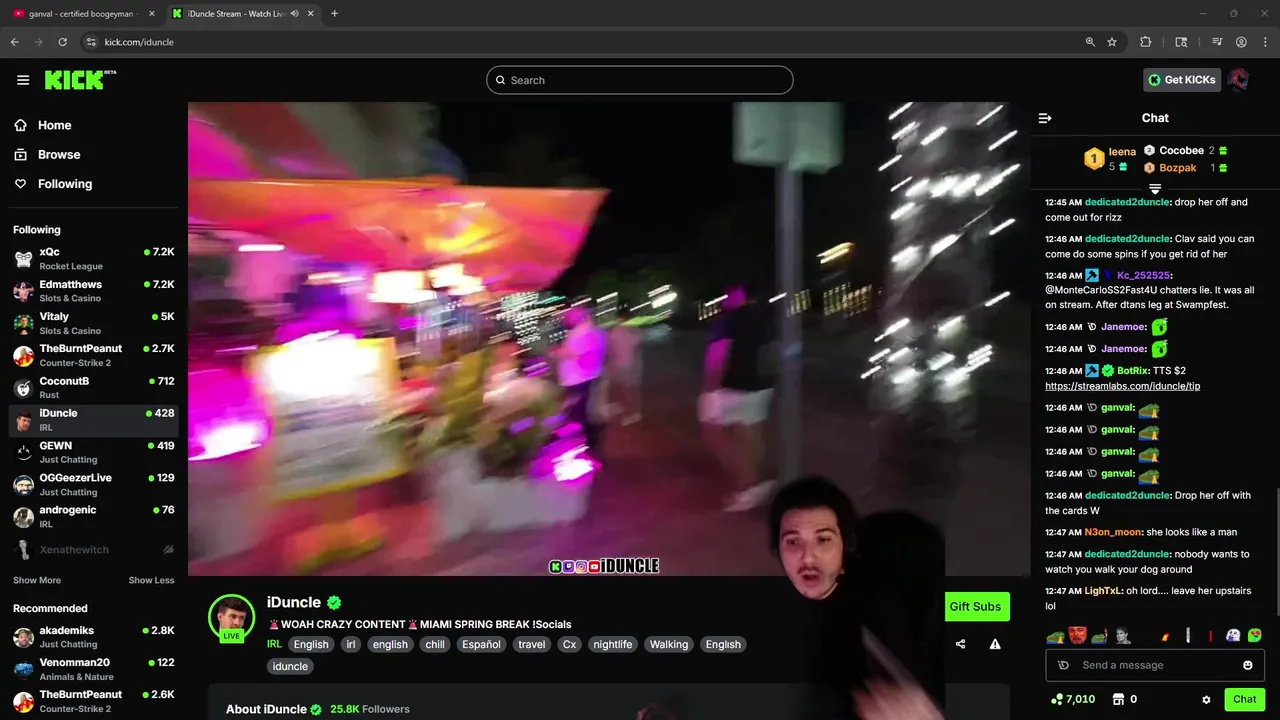Open the hamburger sidebar menu
This screenshot has height=720, width=1280.
[23, 80]
